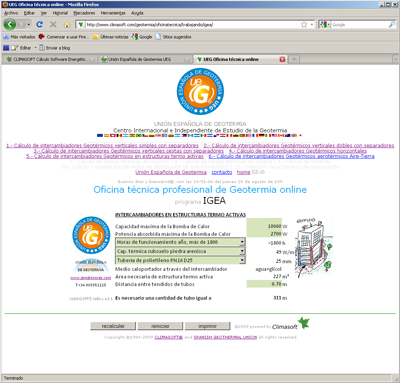Image resolution: width=400 pixels, height=383 pixels.
Task: Click the Unión Española de Geotermia link
Action: (171, 172)
